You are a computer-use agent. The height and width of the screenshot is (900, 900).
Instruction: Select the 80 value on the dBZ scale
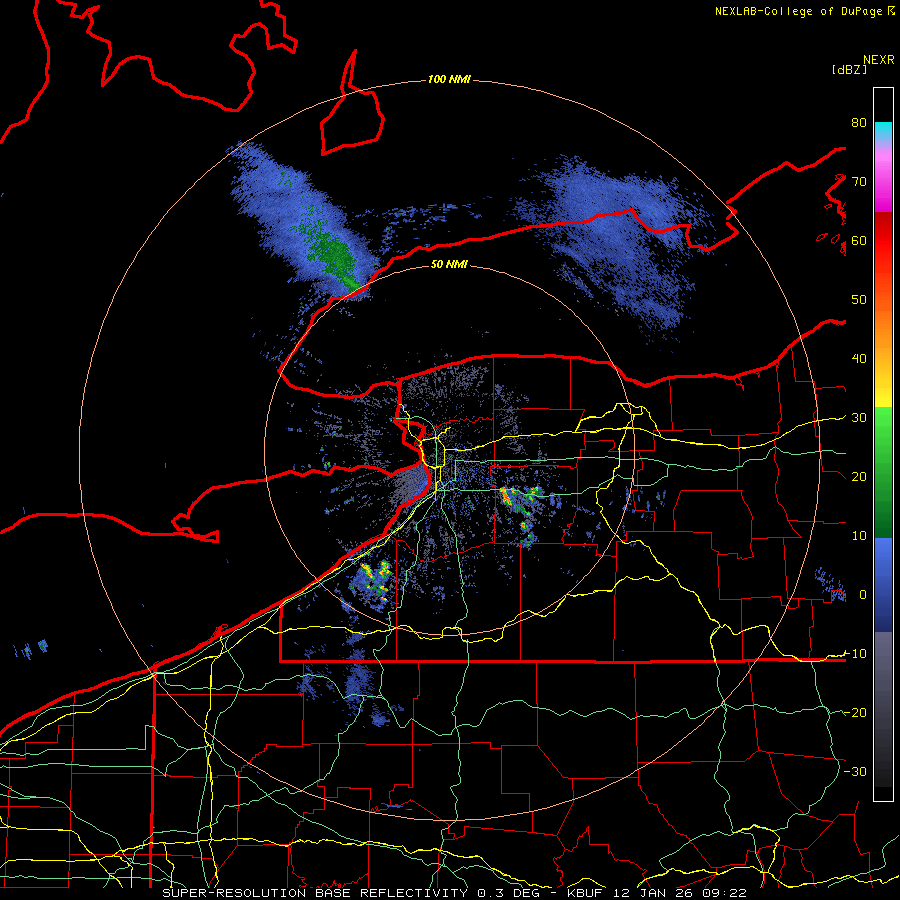coord(859,122)
